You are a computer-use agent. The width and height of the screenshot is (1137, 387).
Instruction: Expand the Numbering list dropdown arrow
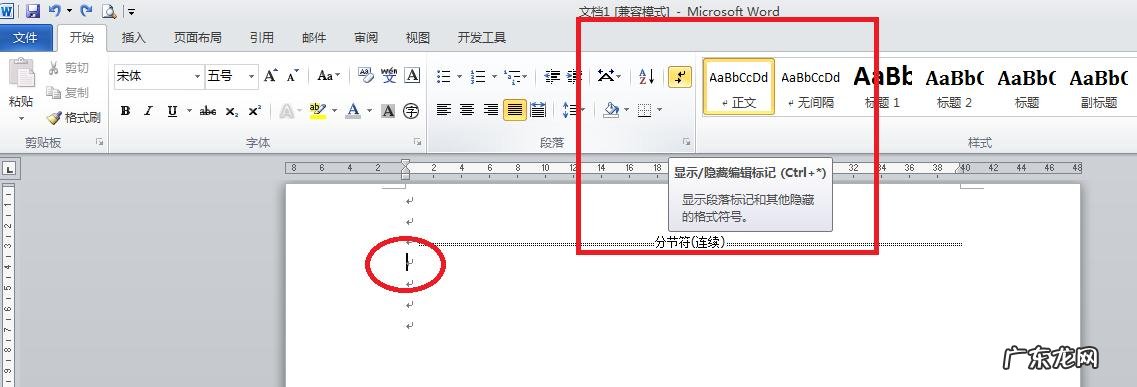pyautogui.click(x=495, y=76)
